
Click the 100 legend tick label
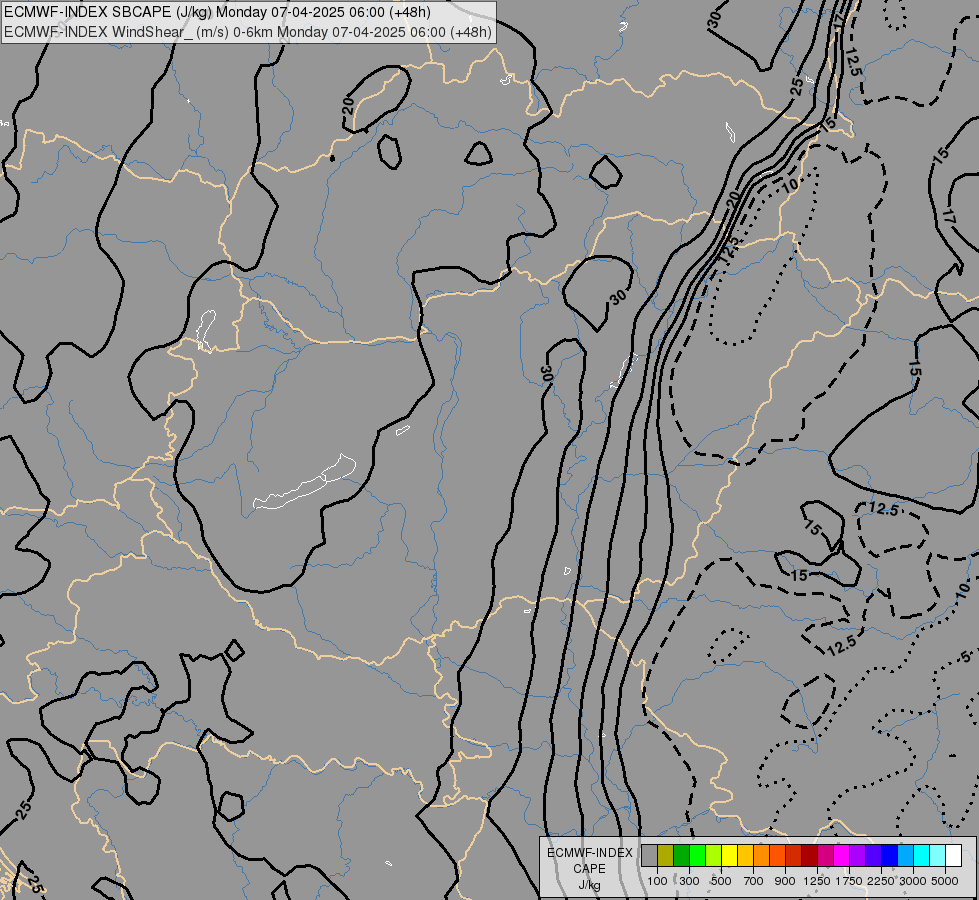(657, 881)
